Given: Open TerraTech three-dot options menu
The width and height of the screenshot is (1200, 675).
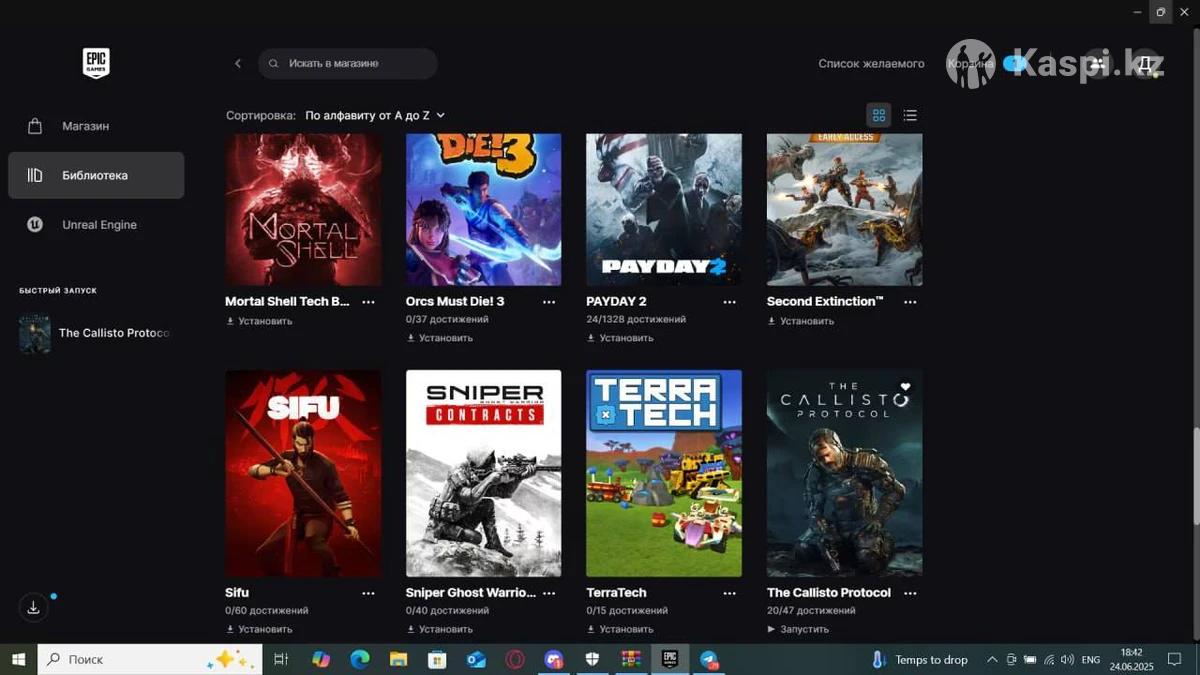Looking at the screenshot, I should click(730, 593).
